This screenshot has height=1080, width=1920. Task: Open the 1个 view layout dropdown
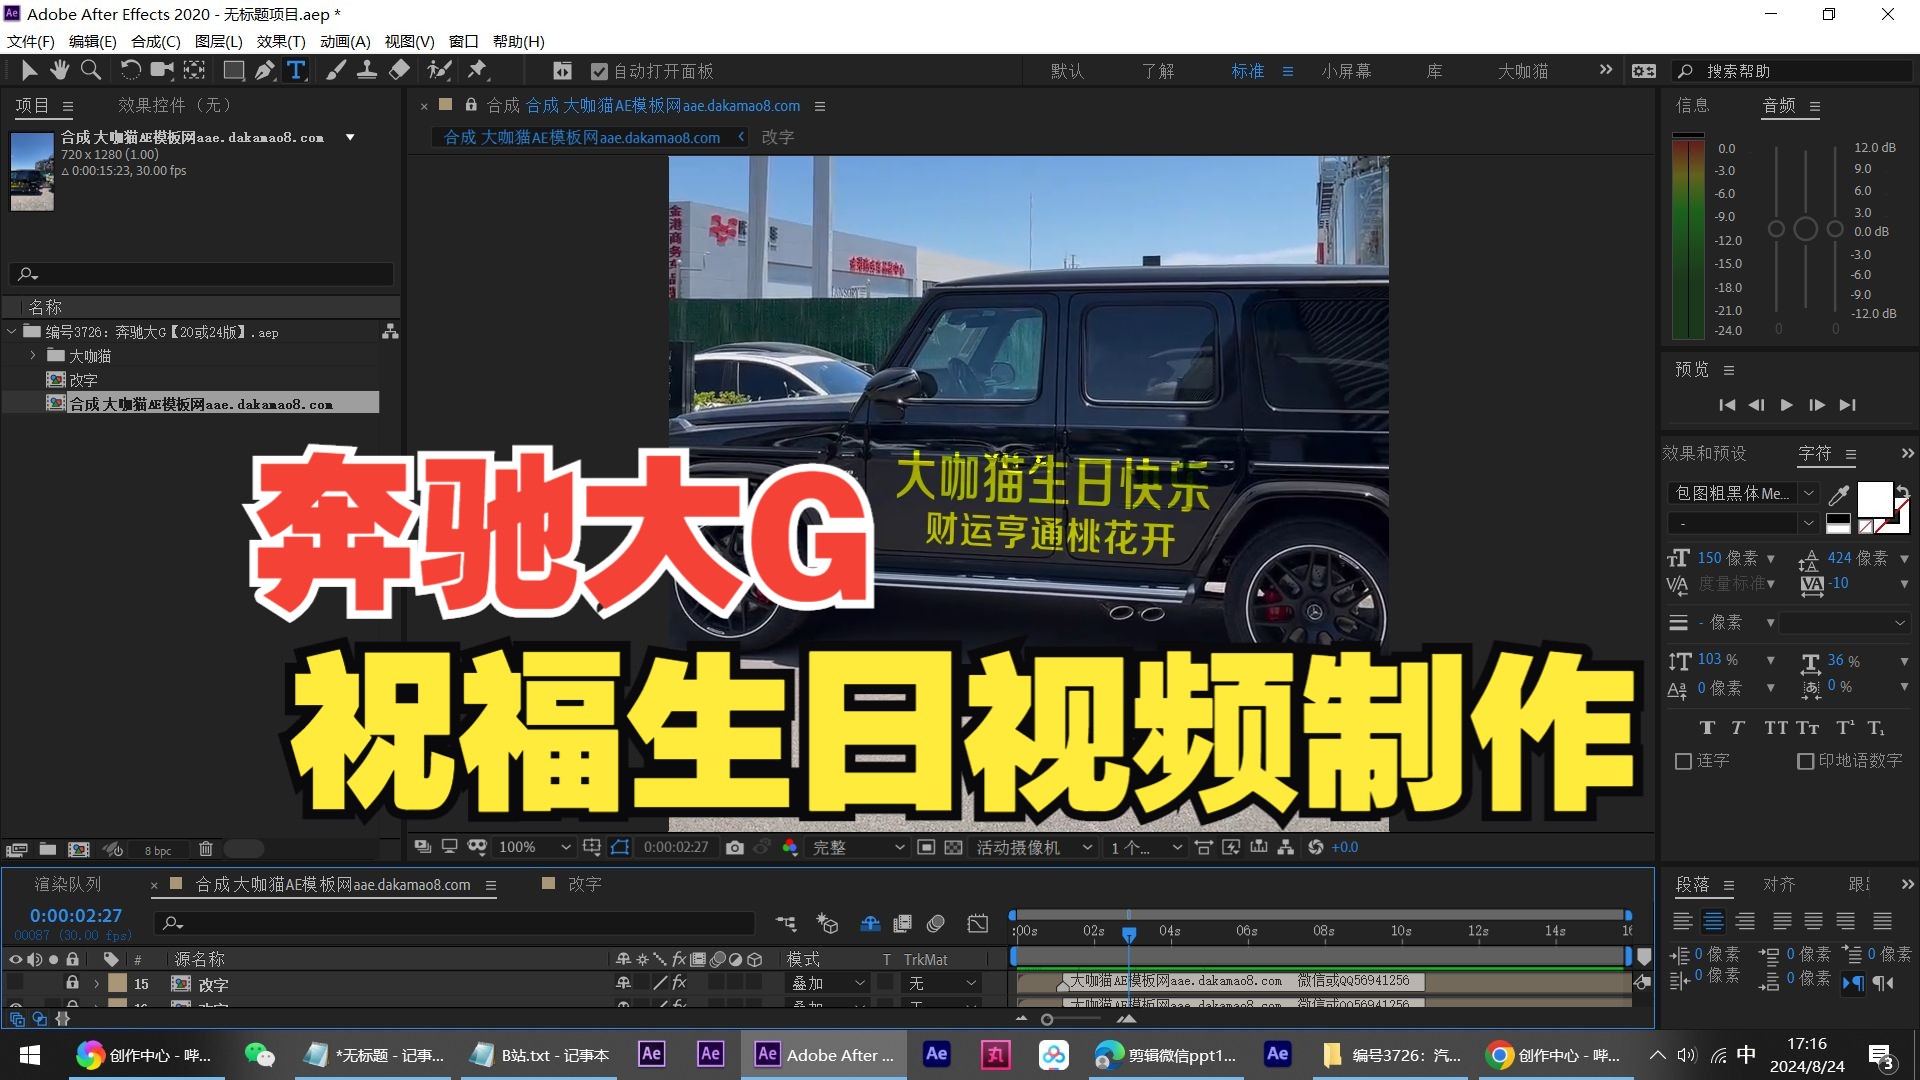[1146, 847]
